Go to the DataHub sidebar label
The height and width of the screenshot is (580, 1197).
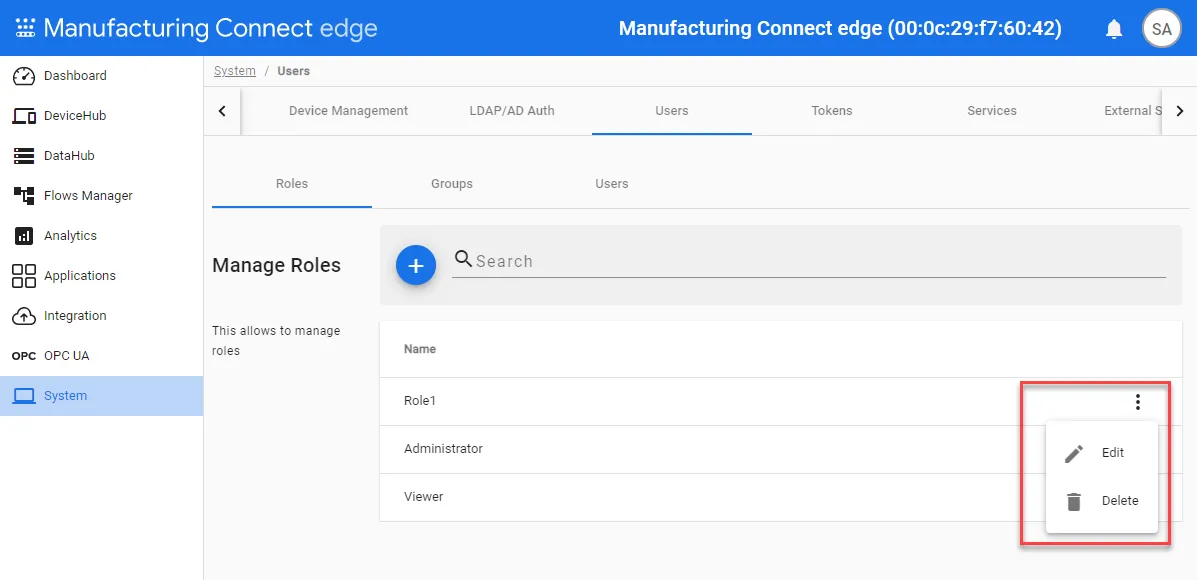click(69, 156)
